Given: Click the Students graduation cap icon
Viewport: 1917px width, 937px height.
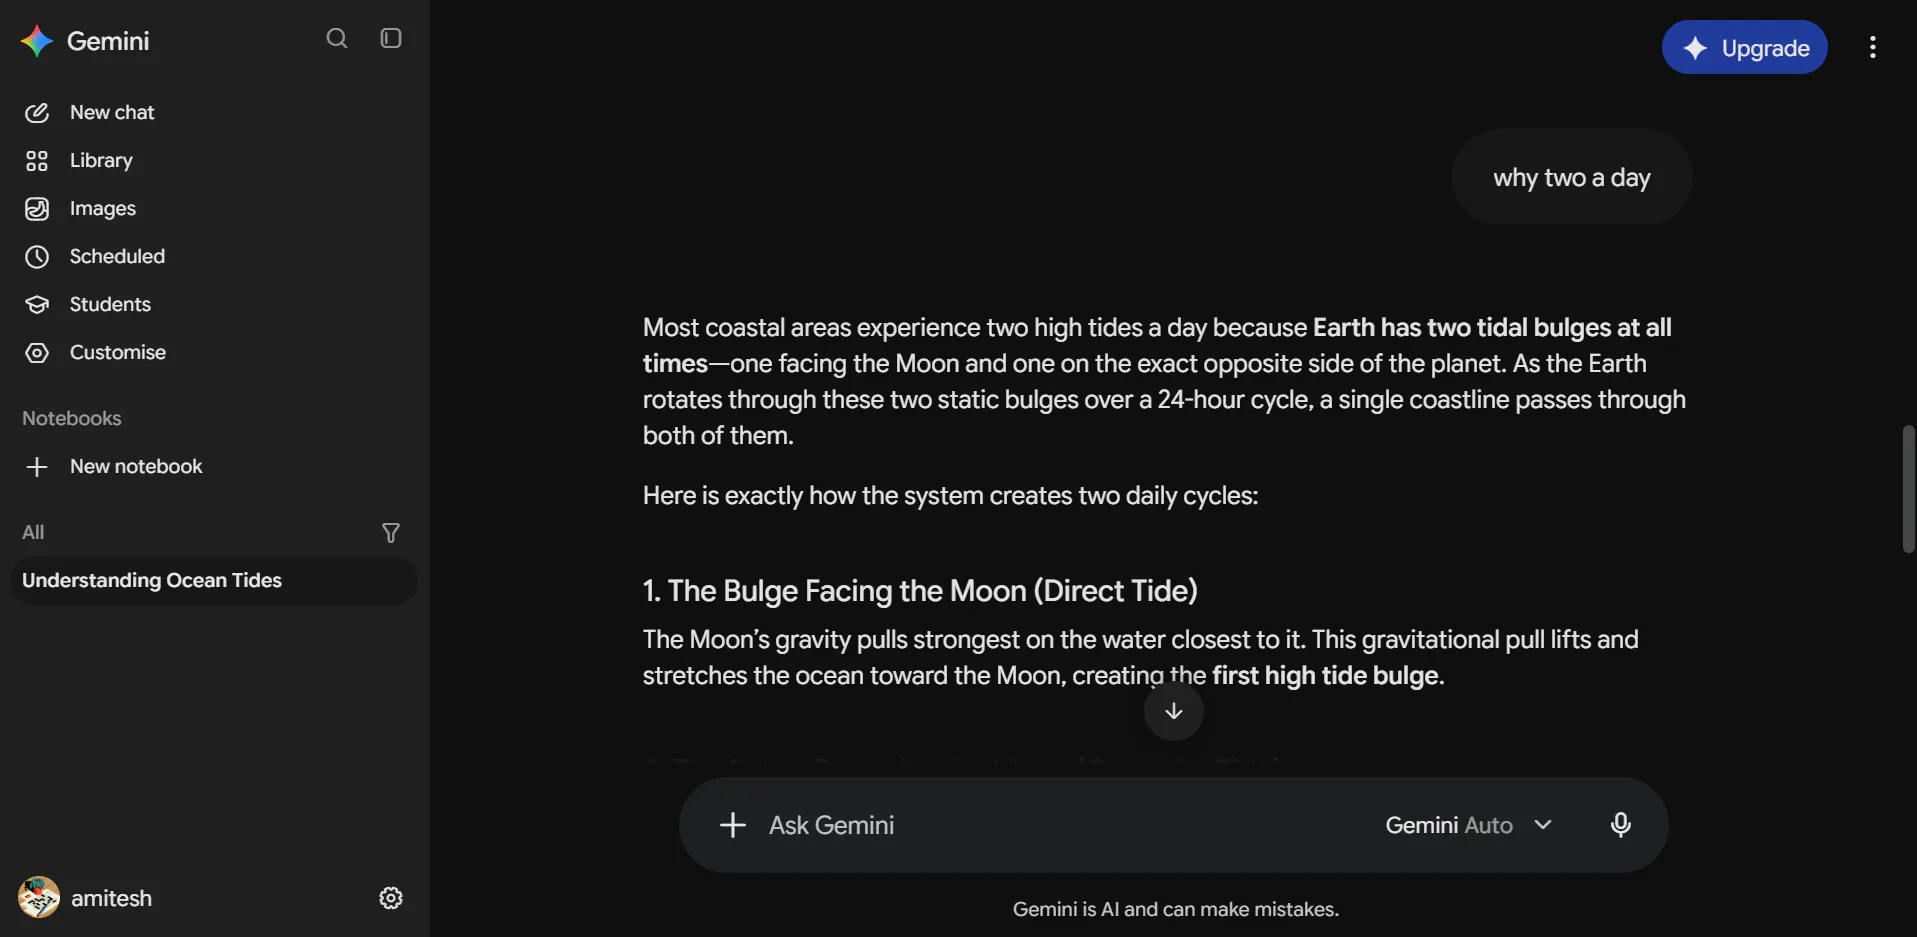Looking at the screenshot, I should pos(37,305).
